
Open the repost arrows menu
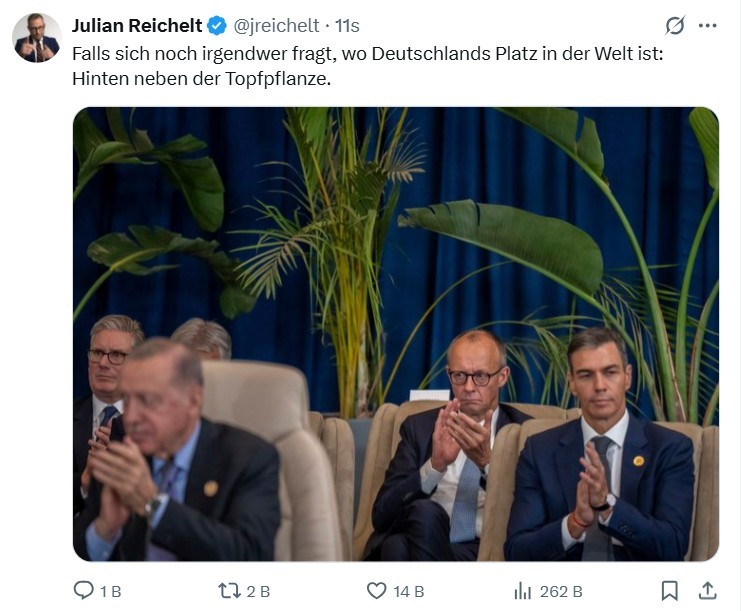pyautogui.click(x=229, y=591)
